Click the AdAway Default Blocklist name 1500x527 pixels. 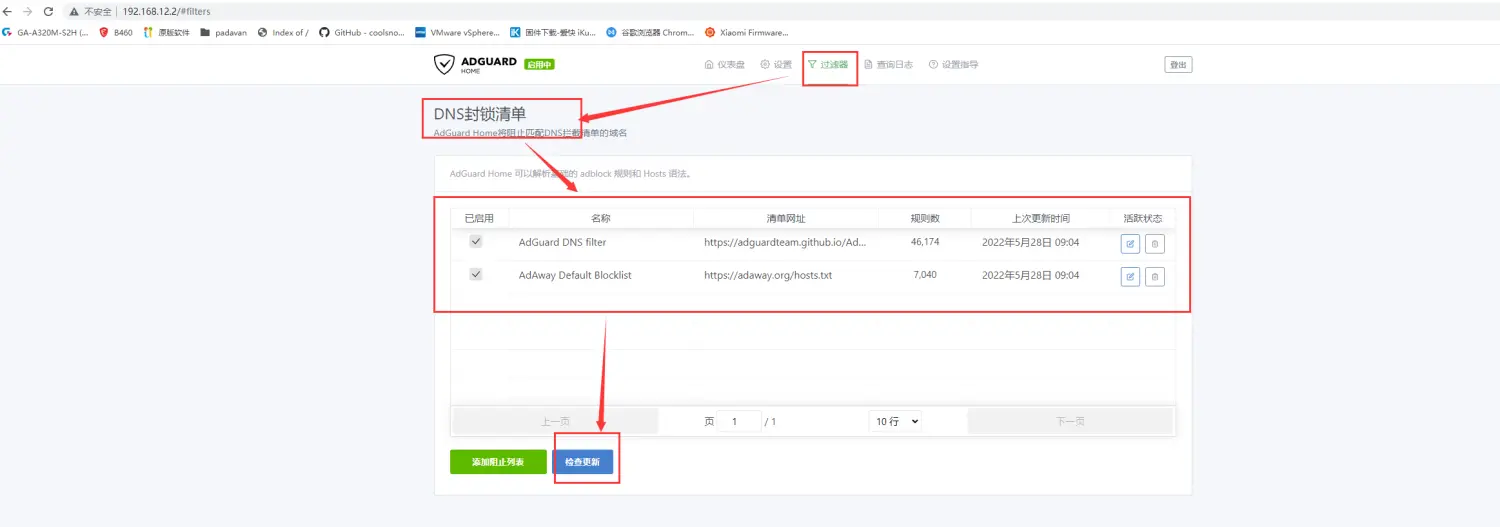tap(575, 275)
